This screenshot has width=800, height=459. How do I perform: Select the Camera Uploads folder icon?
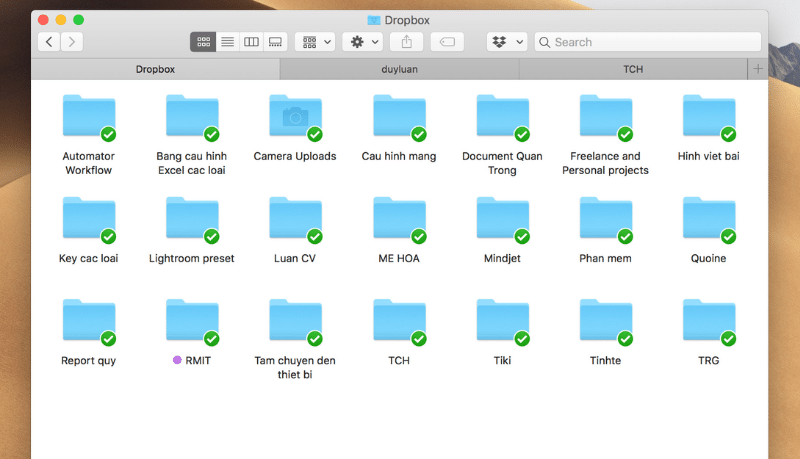click(295, 116)
